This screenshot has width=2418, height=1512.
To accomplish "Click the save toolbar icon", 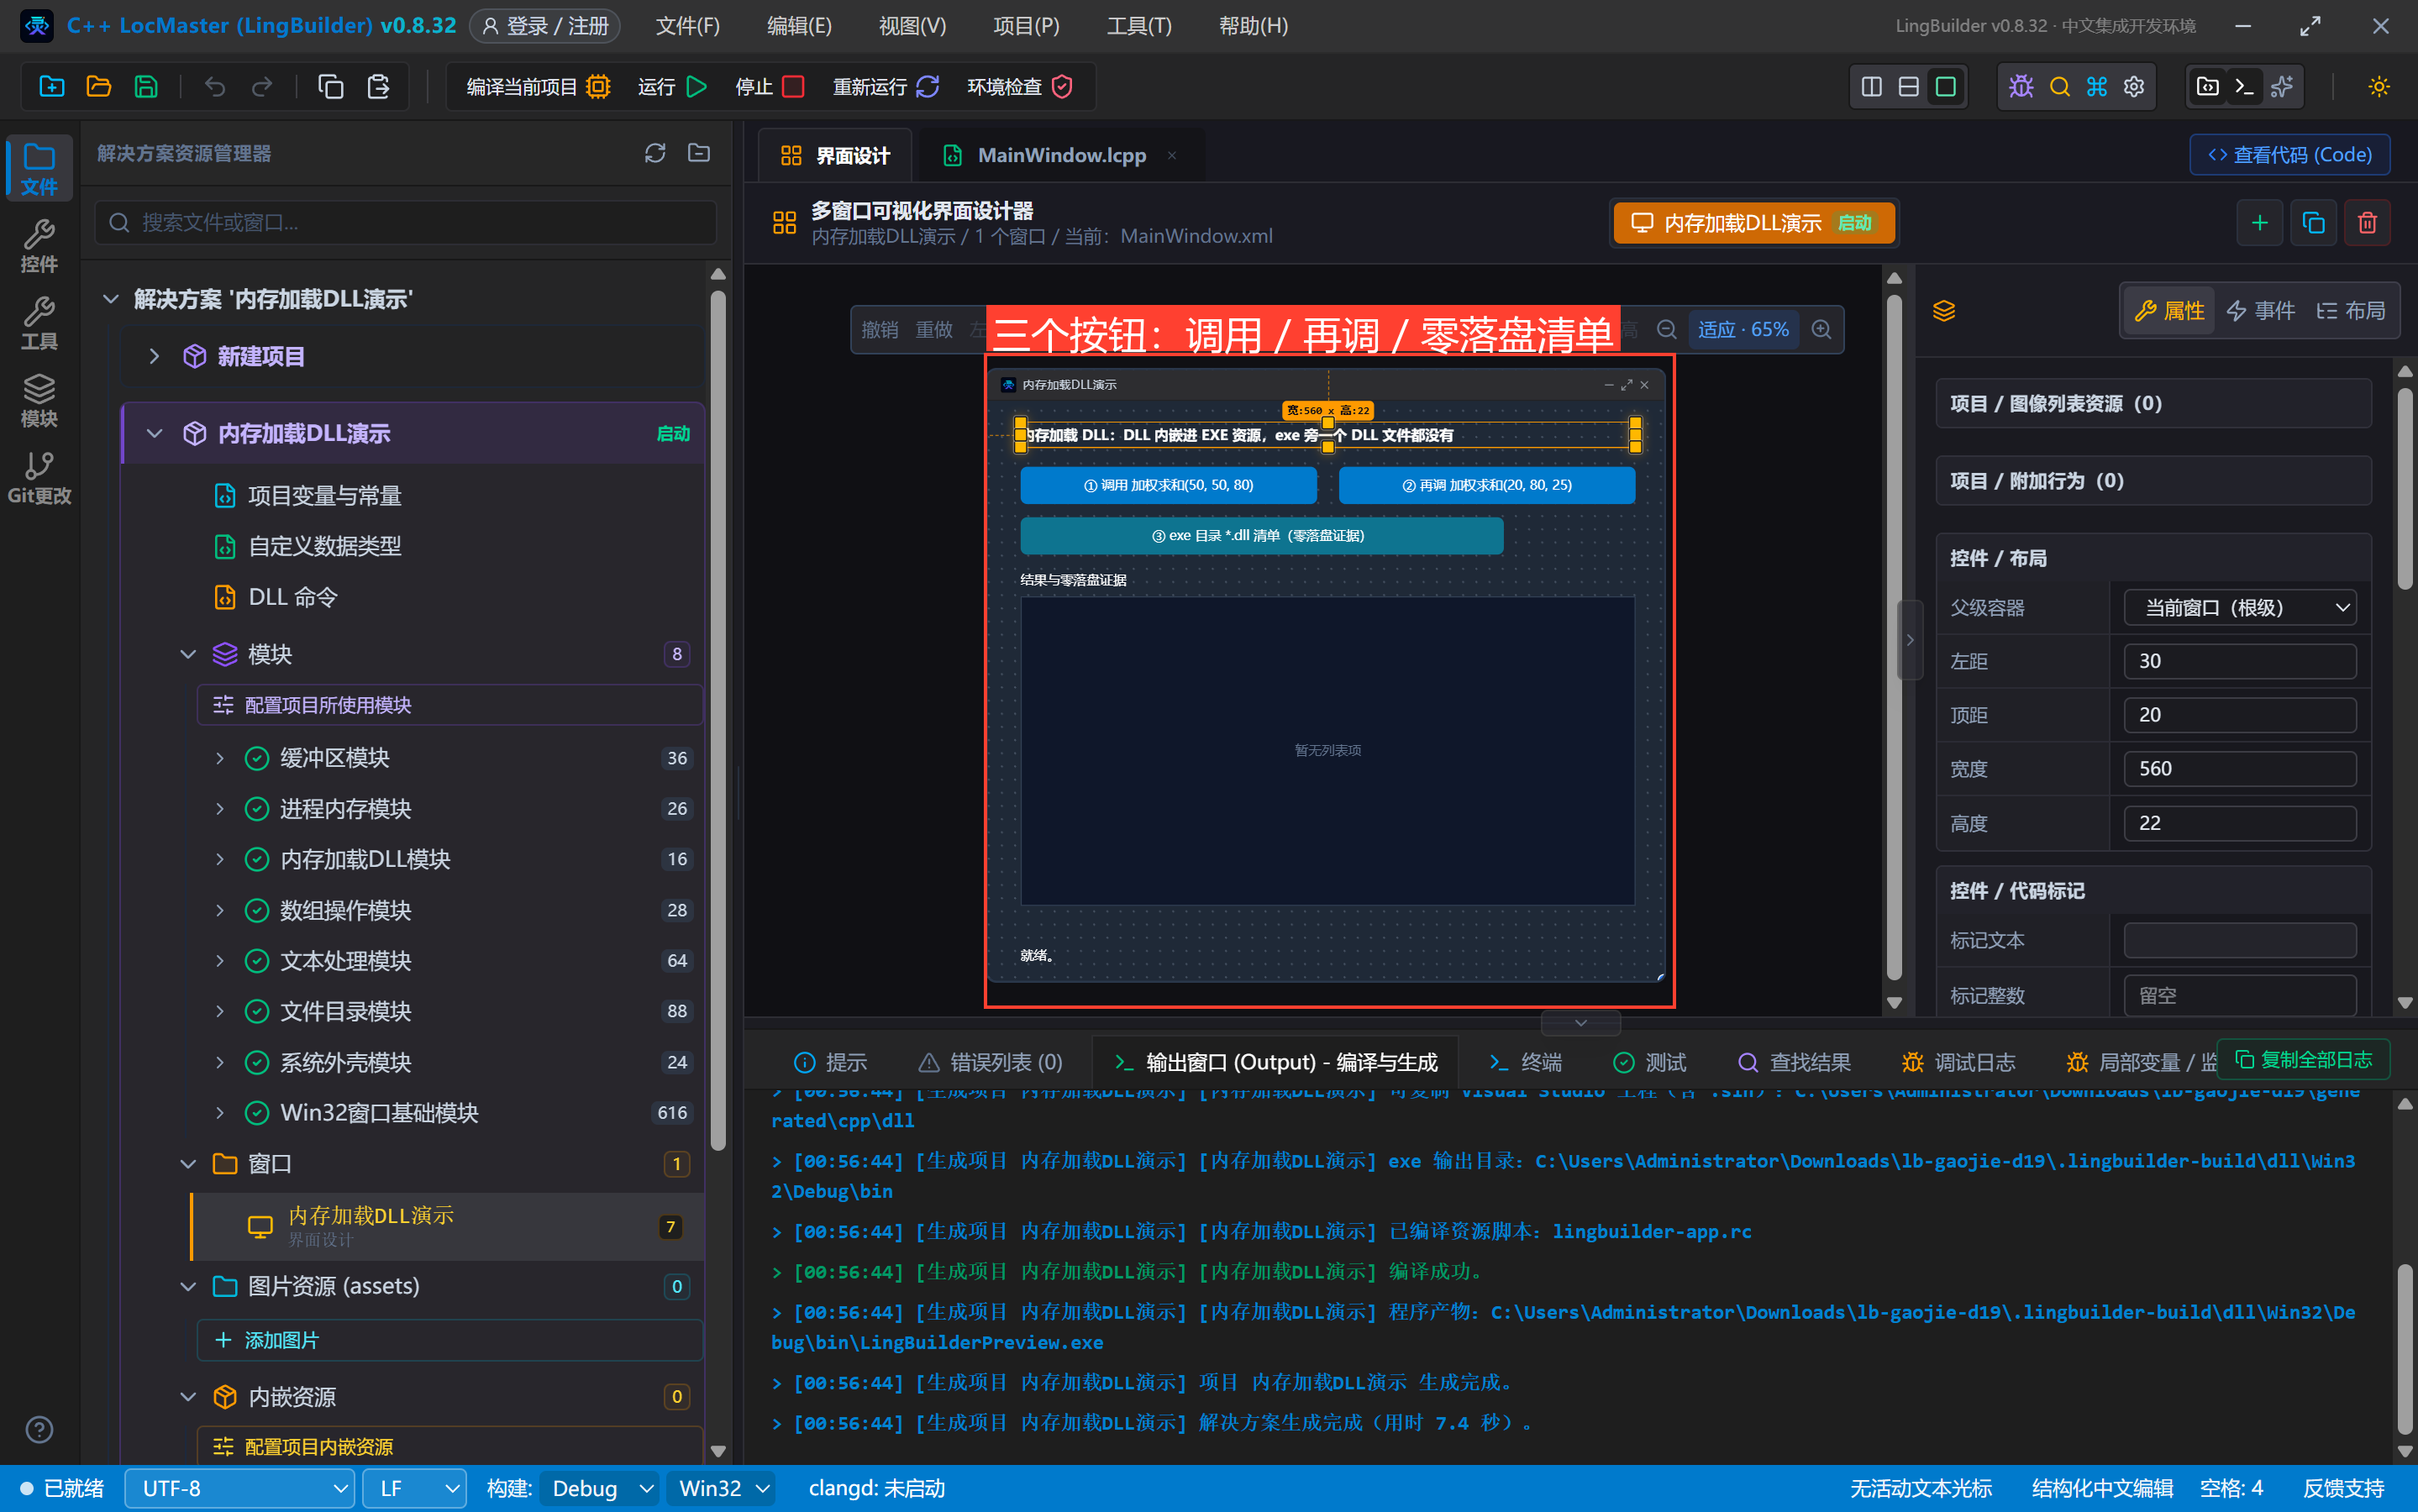I will coord(146,87).
